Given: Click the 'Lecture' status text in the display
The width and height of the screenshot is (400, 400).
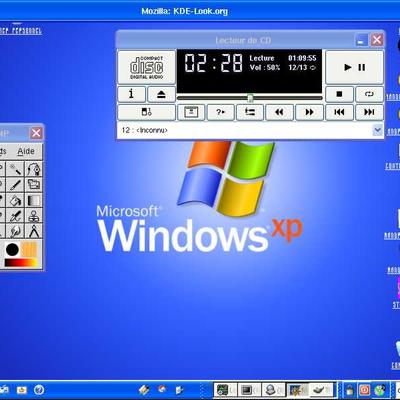Looking at the screenshot, I should [x=262, y=58].
